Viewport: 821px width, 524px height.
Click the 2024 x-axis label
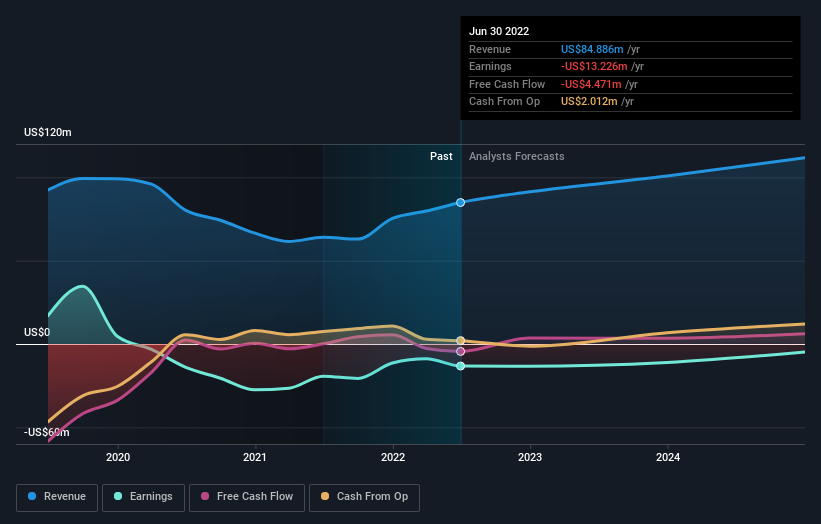(x=668, y=457)
